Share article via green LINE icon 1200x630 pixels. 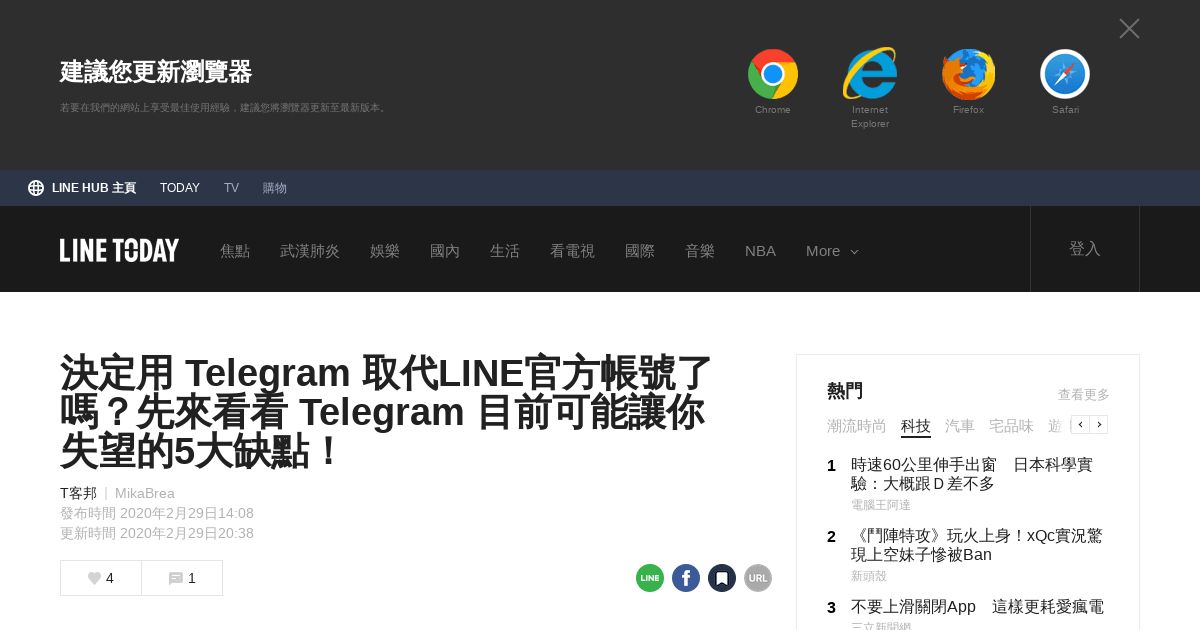click(650, 578)
